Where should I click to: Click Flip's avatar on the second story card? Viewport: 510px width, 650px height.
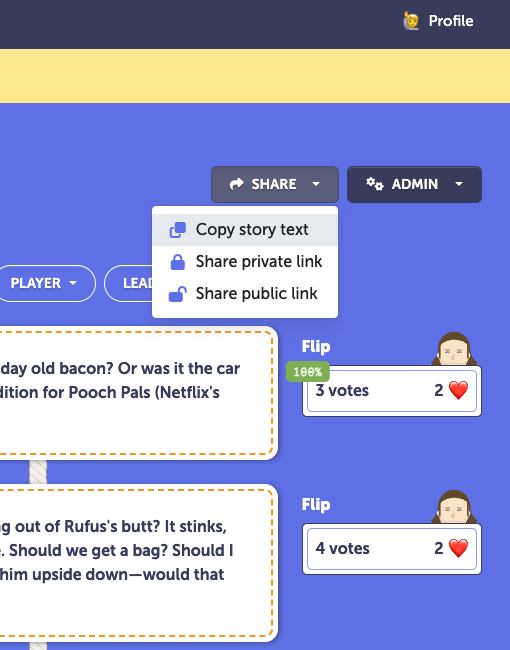454,507
